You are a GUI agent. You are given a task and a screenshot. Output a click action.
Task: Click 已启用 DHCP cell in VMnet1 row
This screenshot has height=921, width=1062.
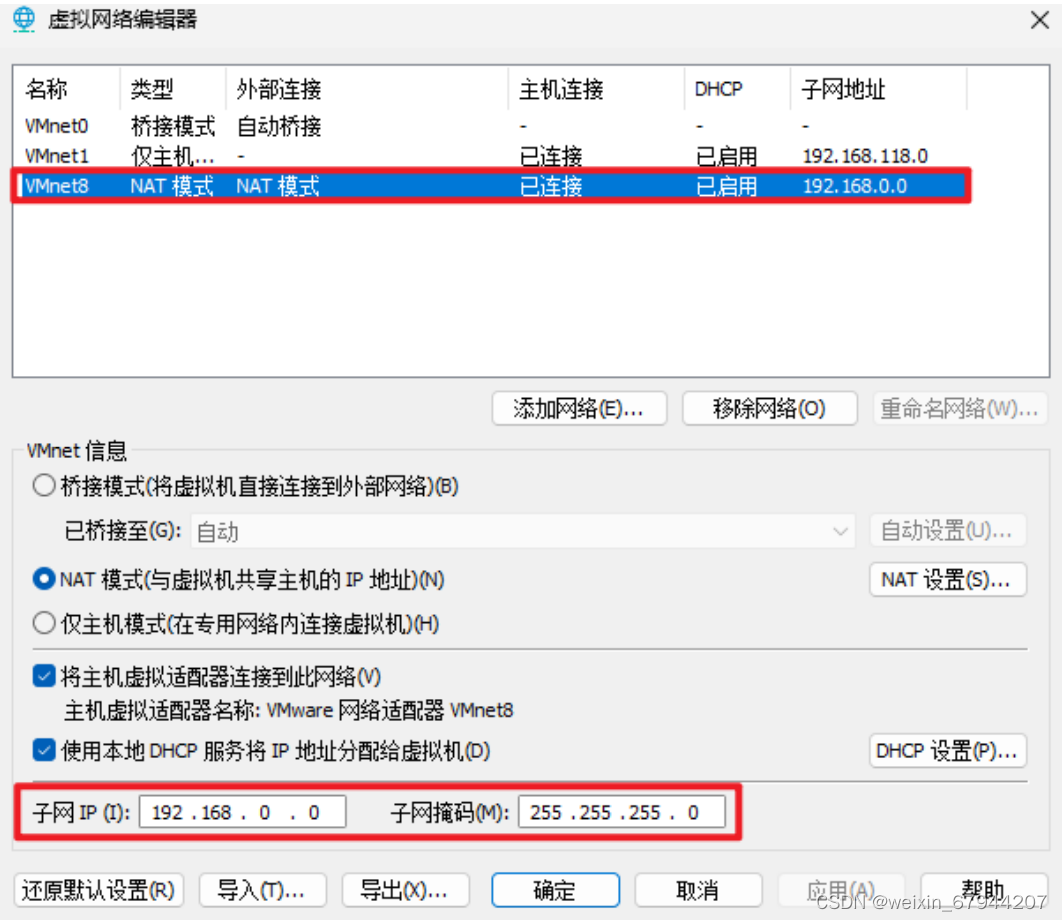(x=727, y=156)
